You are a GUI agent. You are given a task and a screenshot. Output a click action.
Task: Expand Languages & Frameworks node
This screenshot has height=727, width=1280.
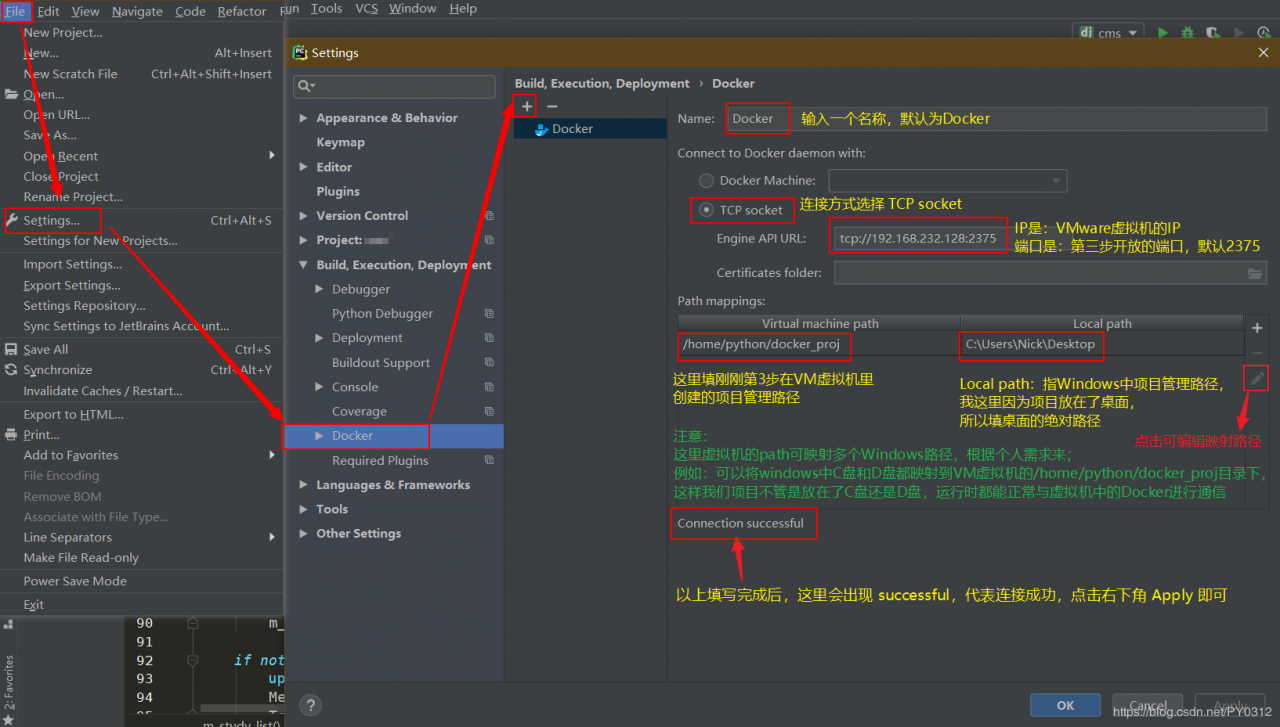point(304,485)
